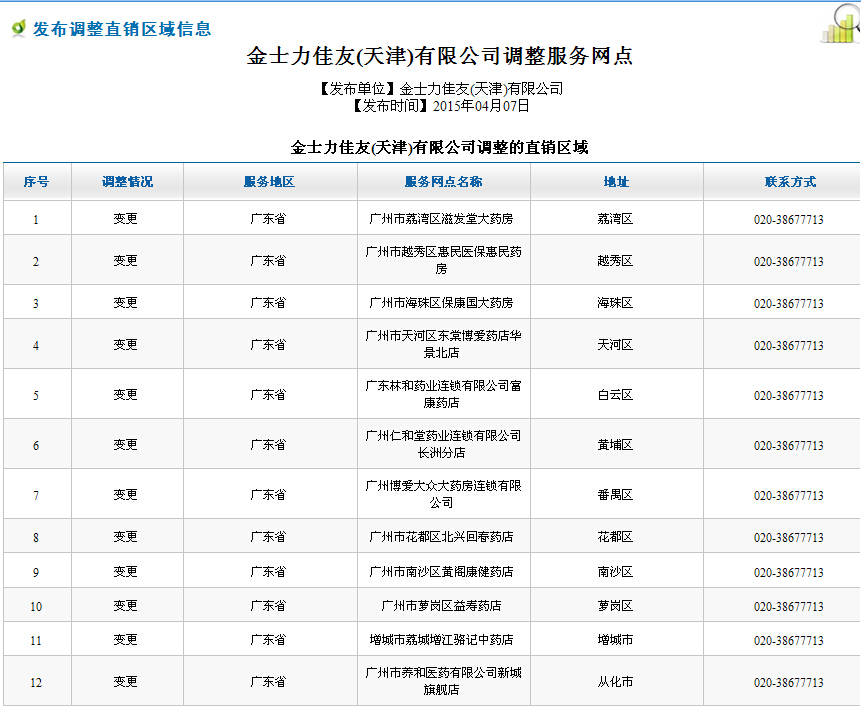Click the 广东林和药业连锁有限公司富康药店 entry

[x=442, y=394]
